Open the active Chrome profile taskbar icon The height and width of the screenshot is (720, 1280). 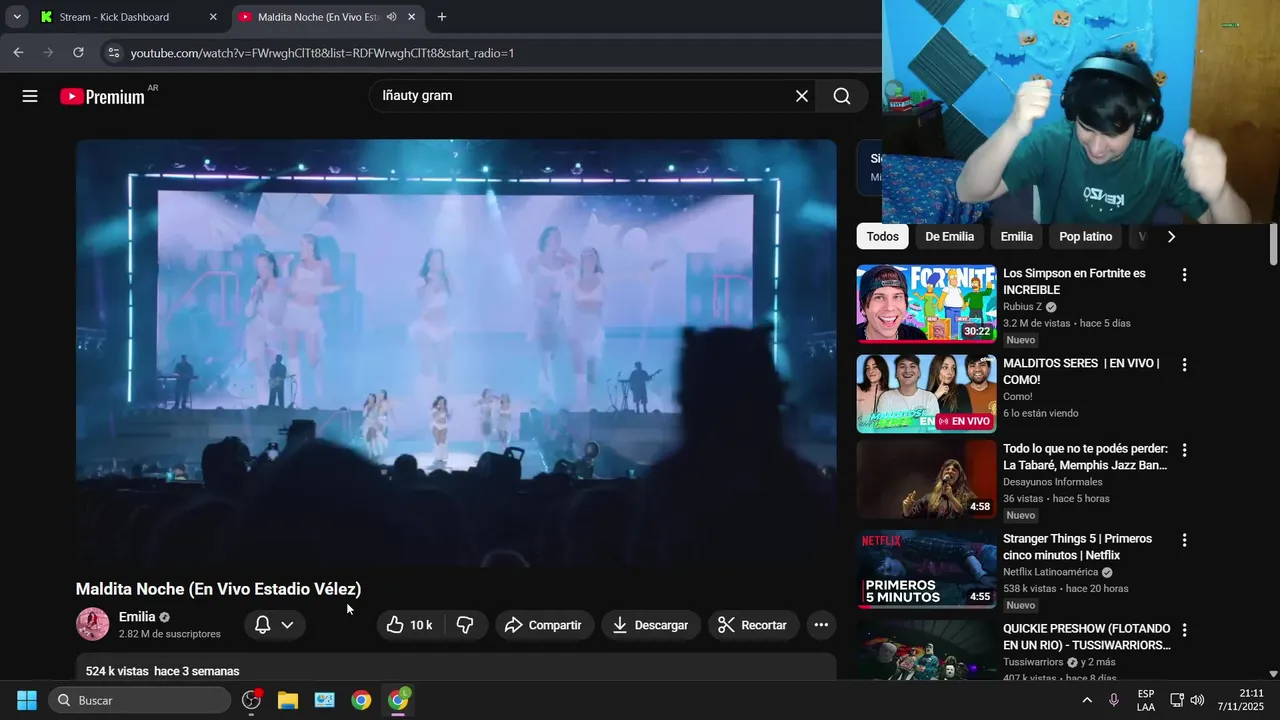tap(398, 700)
